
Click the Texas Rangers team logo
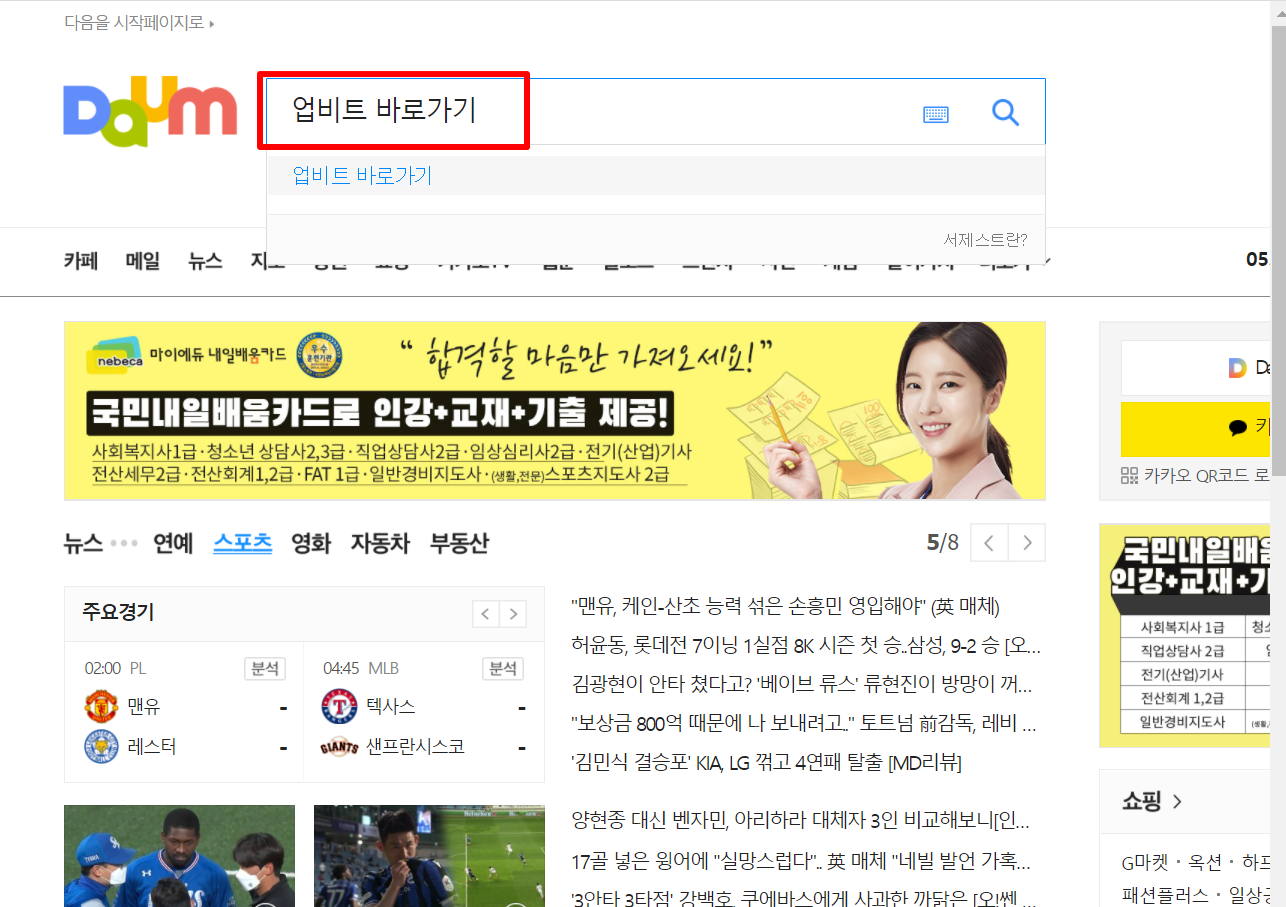click(339, 707)
